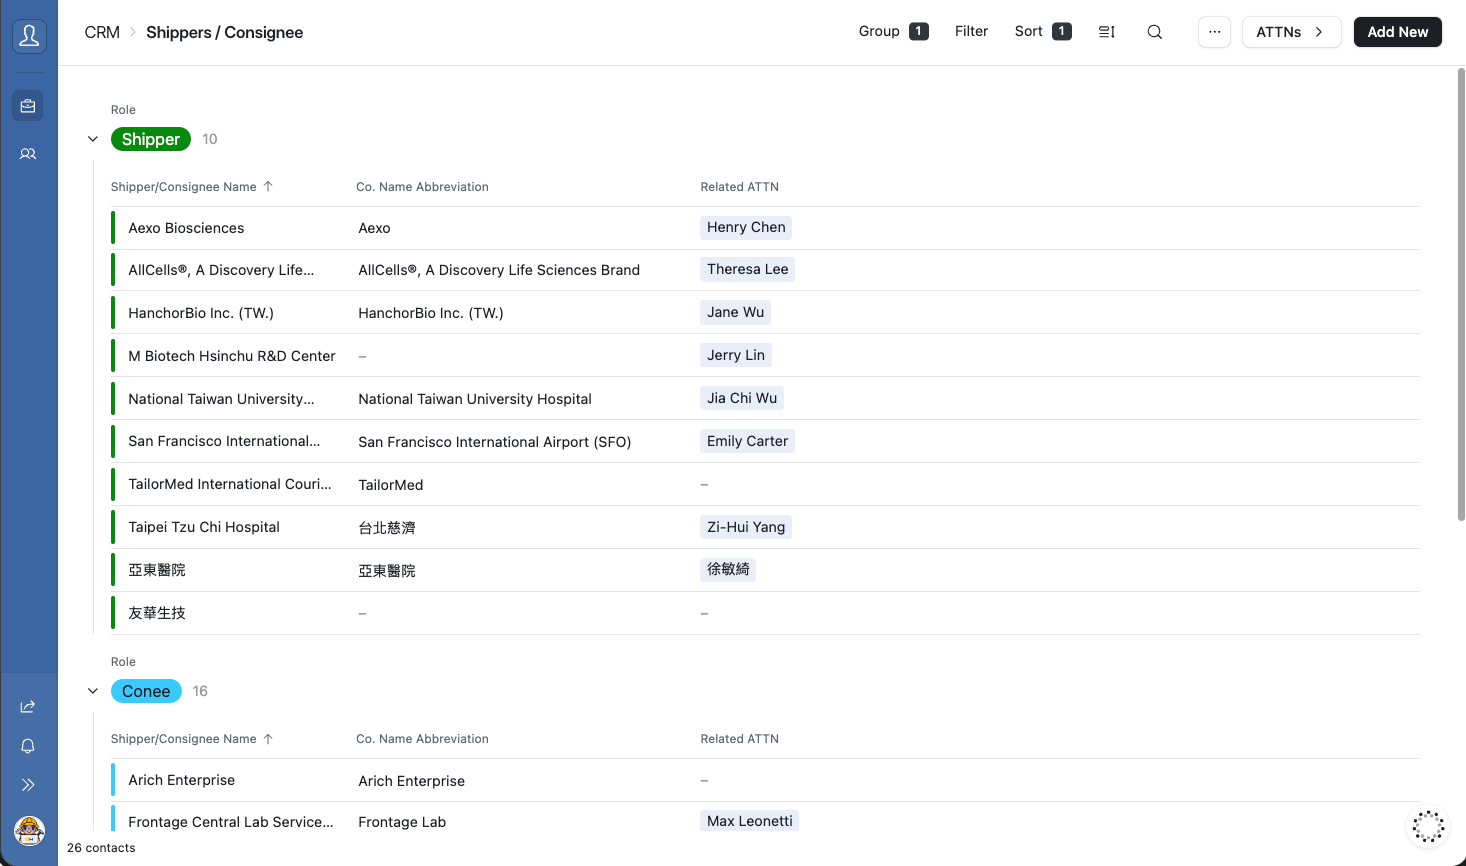Collapse the Shipper group
This screenshot has width=1466, height=866.
coord(93,139)
